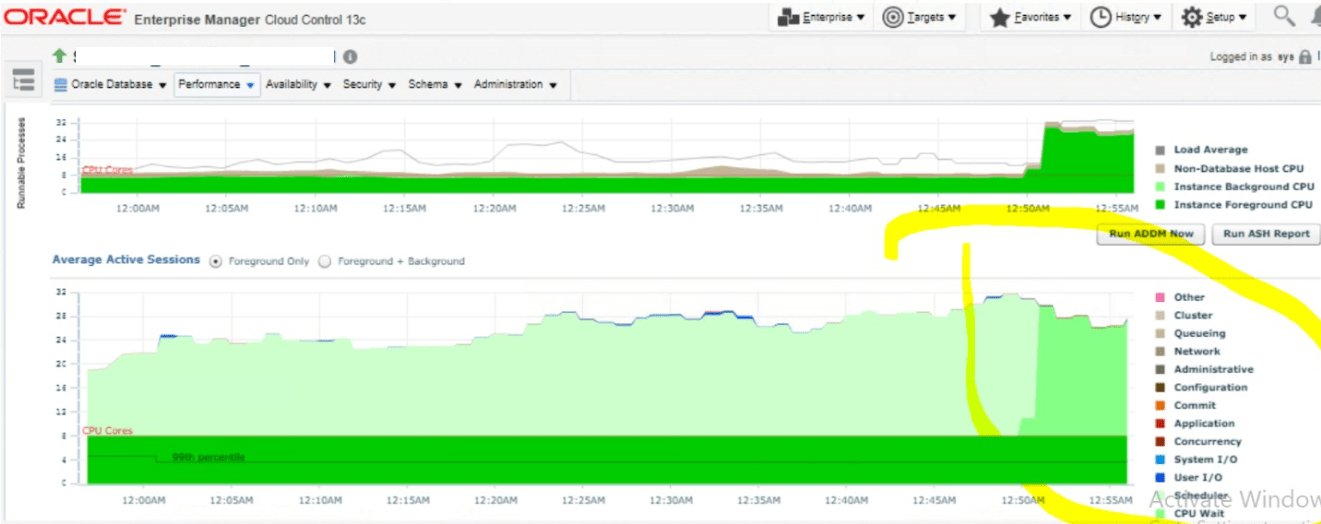Expand the Oracle Database dropdown

click(111, 85)
